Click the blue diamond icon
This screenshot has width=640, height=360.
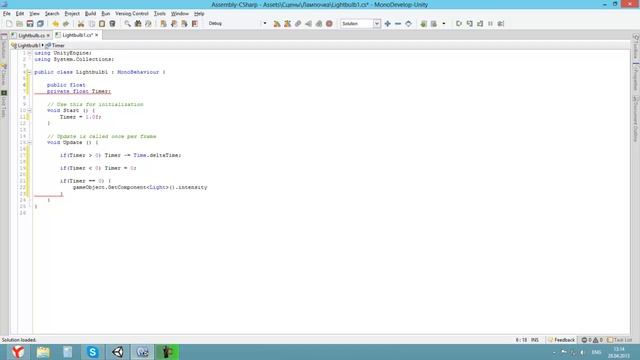(408, 24)
